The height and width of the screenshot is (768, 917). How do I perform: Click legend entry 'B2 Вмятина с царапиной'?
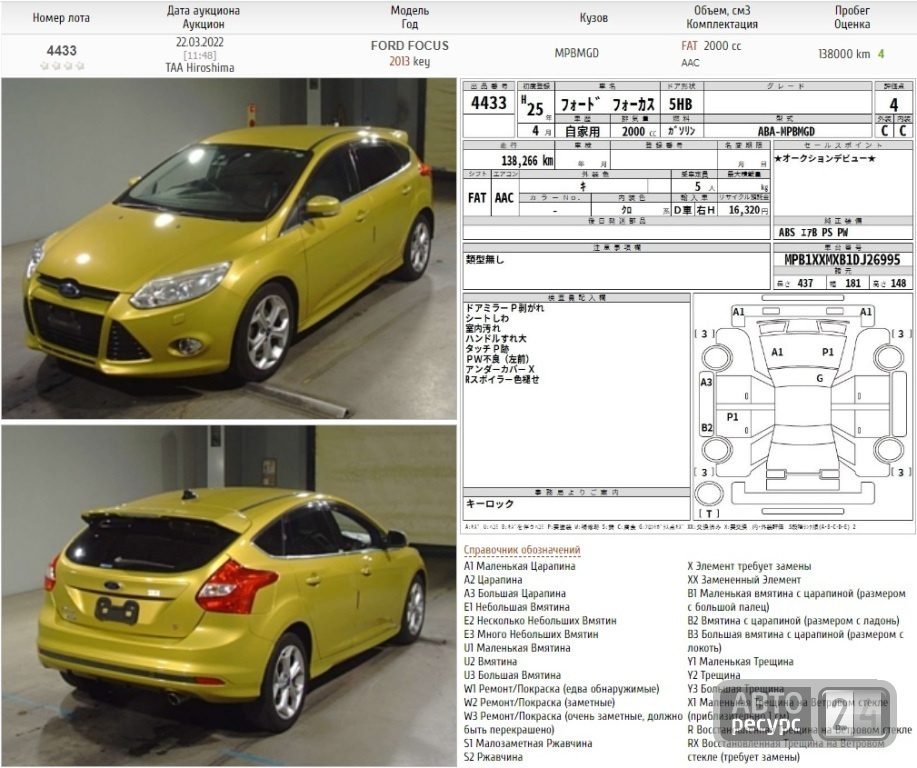[x=793, y=621]
